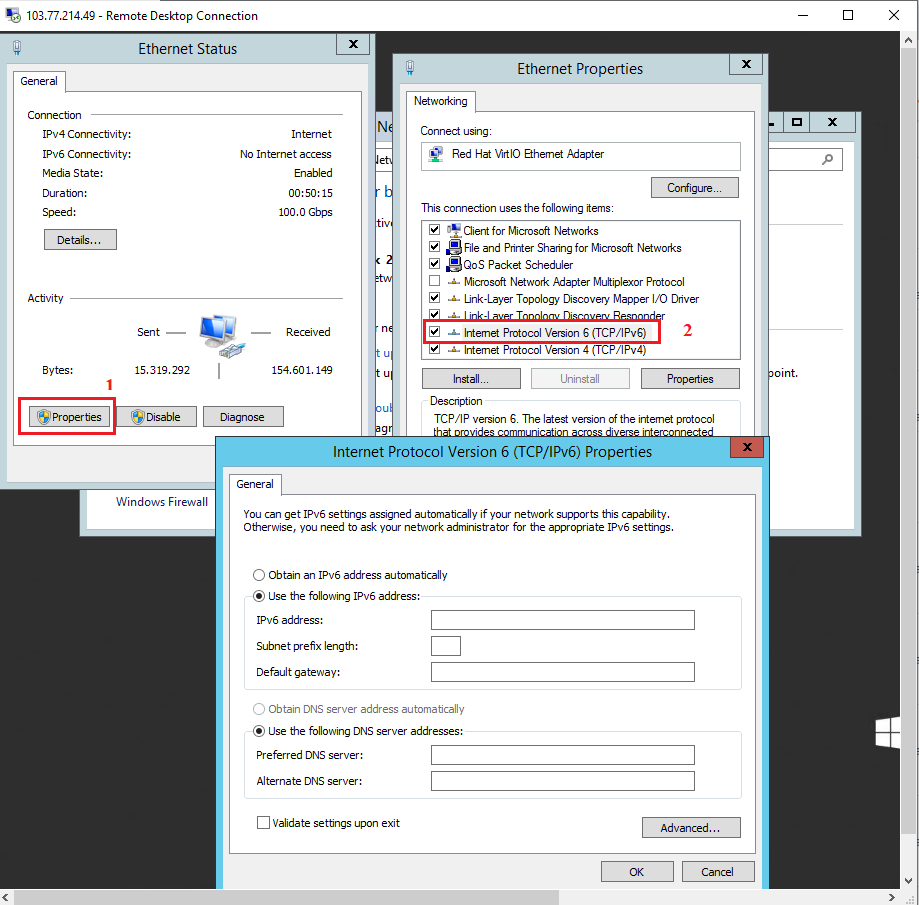Toggle Client for Microsoft Networks checkbox
919x905 pixels.
pos(434,230)
